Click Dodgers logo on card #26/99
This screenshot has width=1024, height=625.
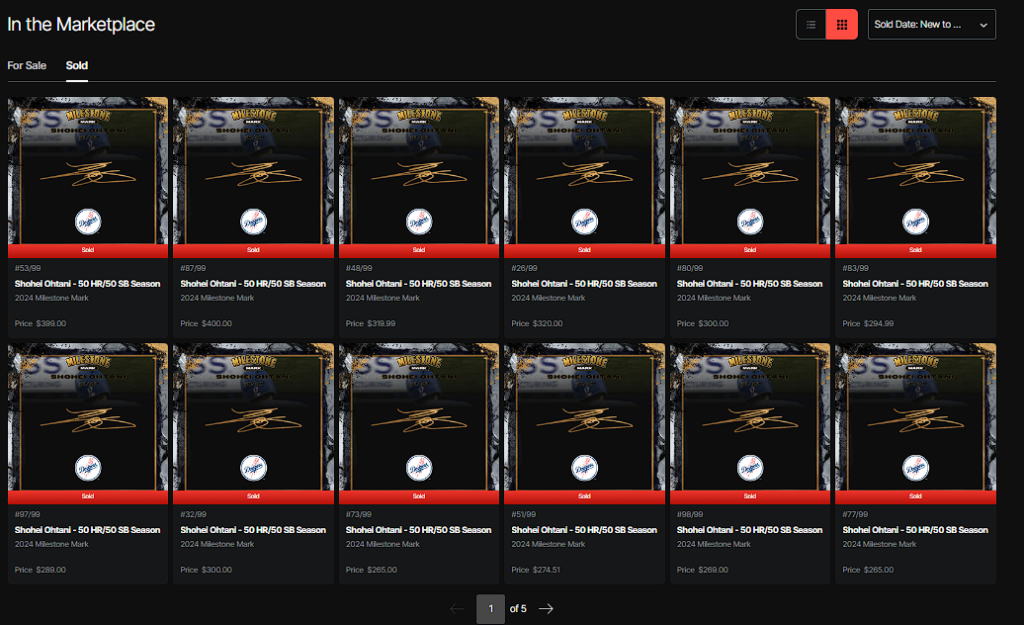pos(584,221)
